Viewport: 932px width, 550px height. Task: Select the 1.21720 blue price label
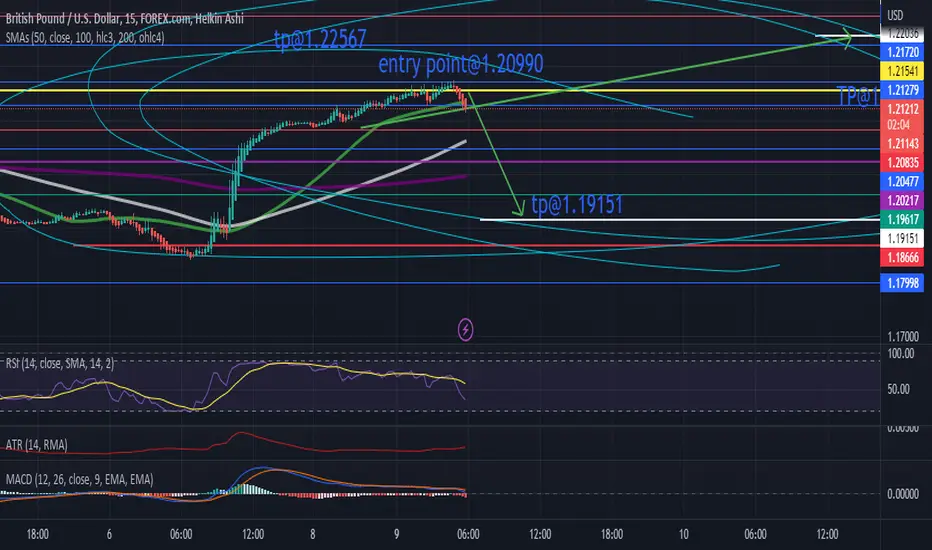click(x=902, y=52)
